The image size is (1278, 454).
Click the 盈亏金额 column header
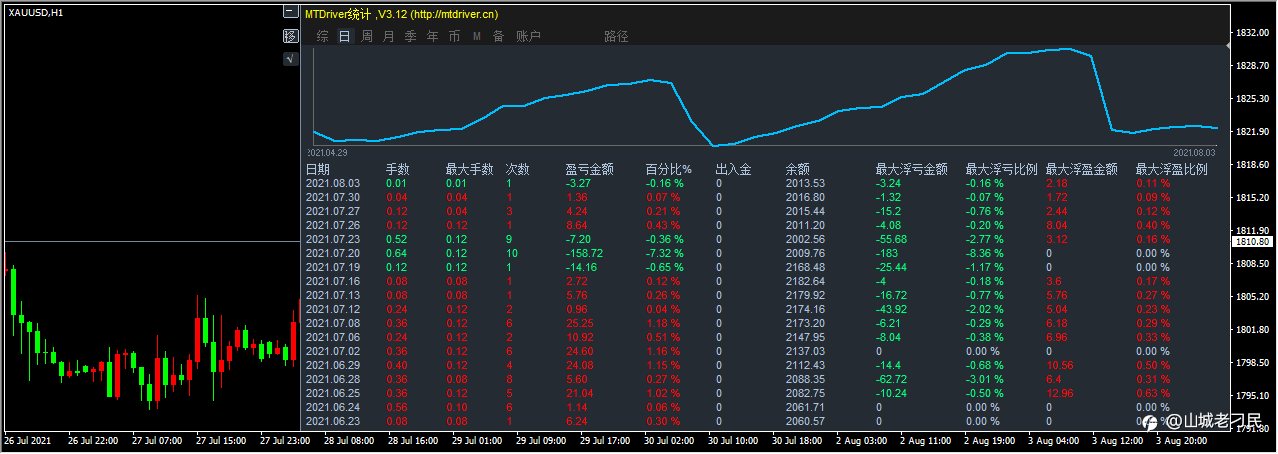click(590, 170)
